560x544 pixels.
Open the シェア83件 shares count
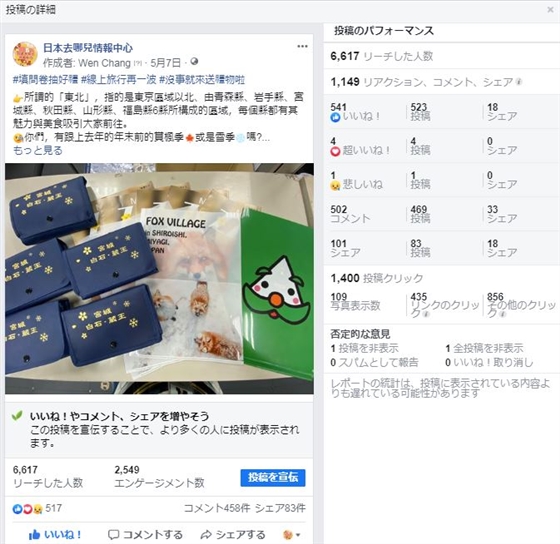click(x=280, y=508)
